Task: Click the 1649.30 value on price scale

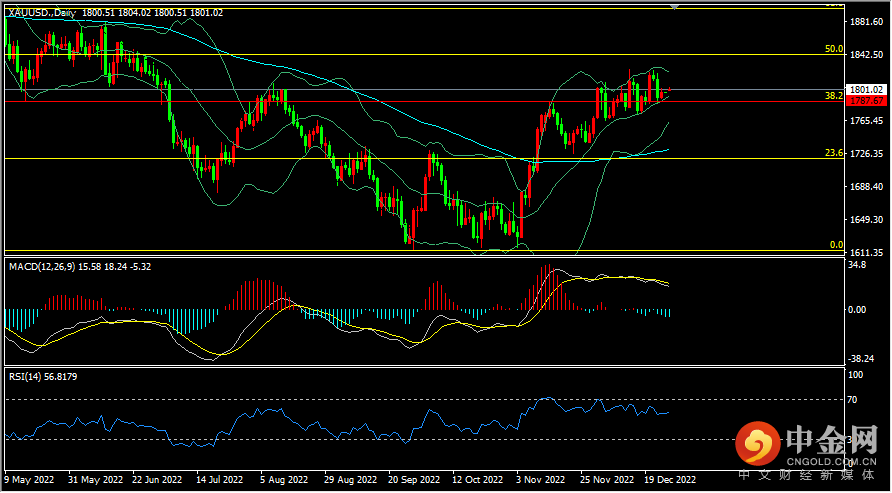Action: tap(866, 220)
